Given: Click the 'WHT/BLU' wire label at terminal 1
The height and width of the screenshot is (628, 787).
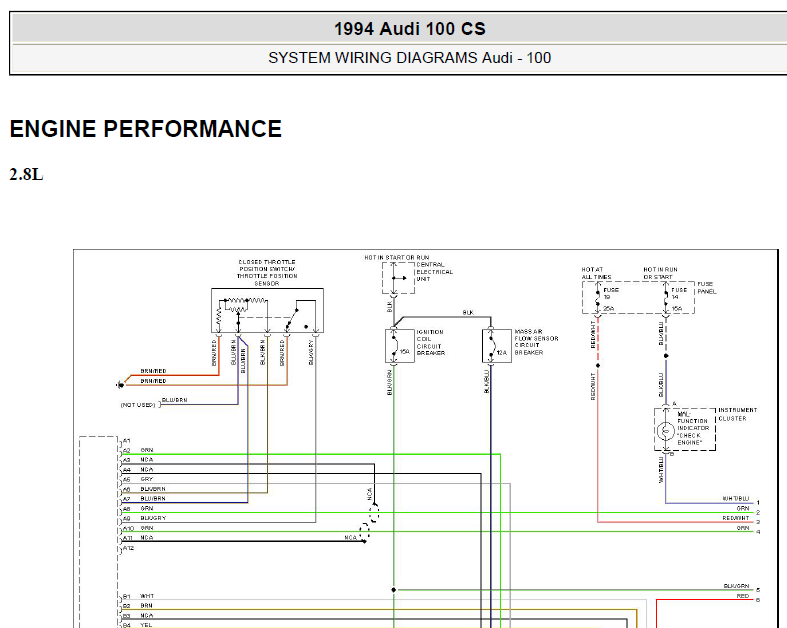Looking at the screenshot, I should 736,498.
